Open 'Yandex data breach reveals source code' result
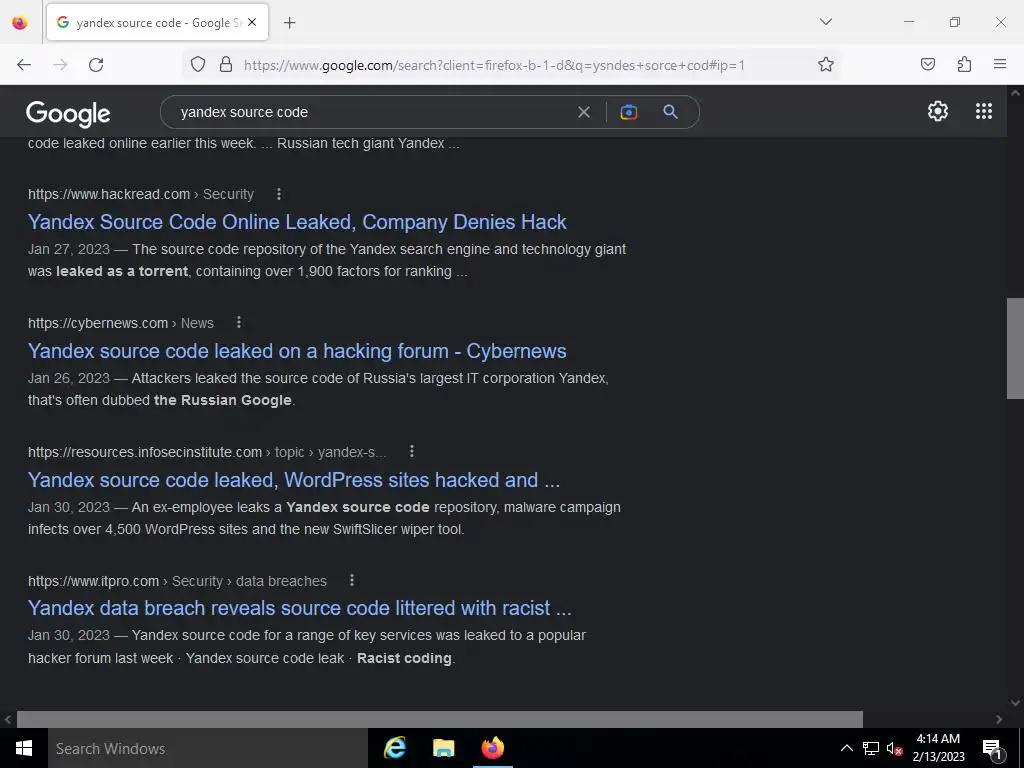 tap(300, 608)
